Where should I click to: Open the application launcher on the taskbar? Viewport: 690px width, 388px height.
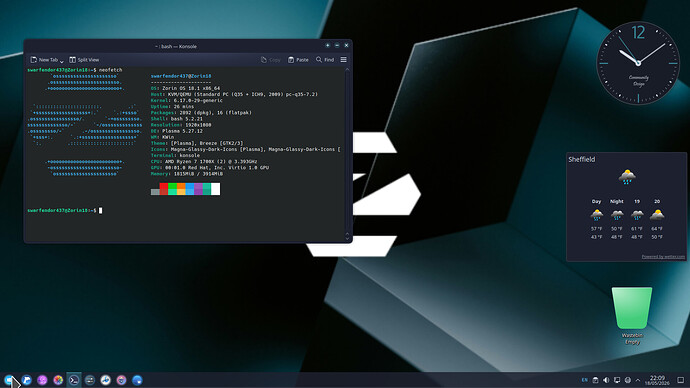coord(9,380)
